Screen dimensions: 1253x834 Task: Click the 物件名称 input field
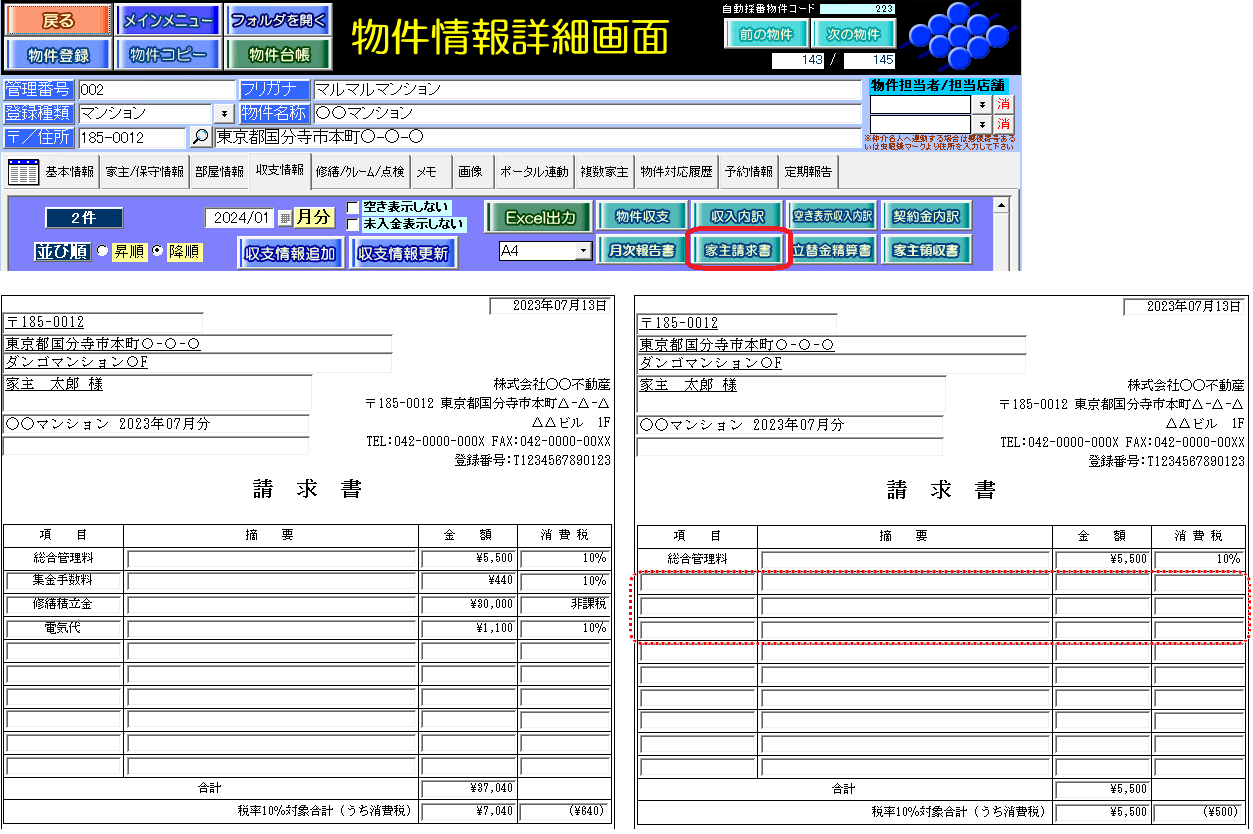pos(586,113)
